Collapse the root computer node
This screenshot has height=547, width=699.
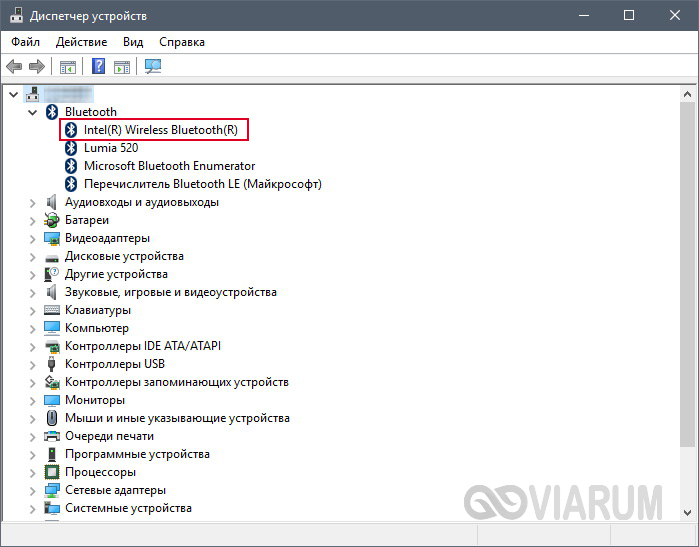click(13, 95)
